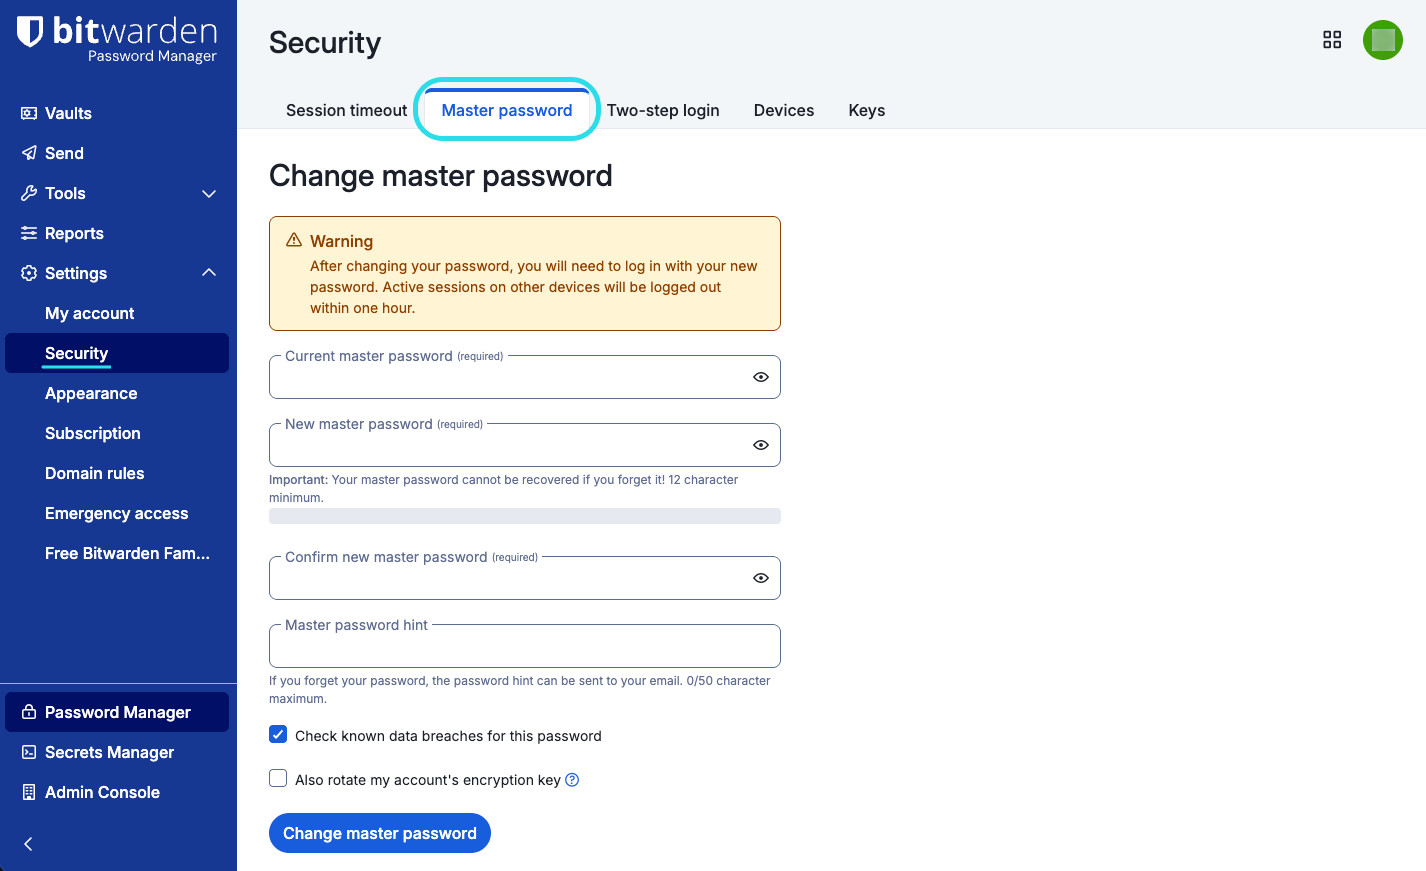Reveal the current master password
The height and width of the screenshot is (871, 1426).
click(760, 377)
